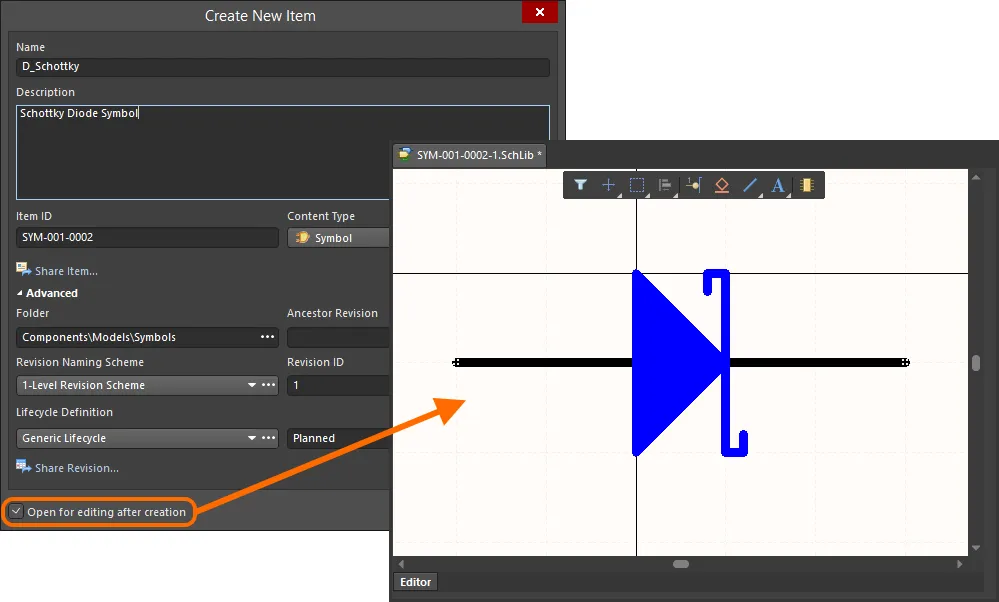Select the Place Pin tool
The height and width of the screenshot is (602, 999).
point(693,185)
